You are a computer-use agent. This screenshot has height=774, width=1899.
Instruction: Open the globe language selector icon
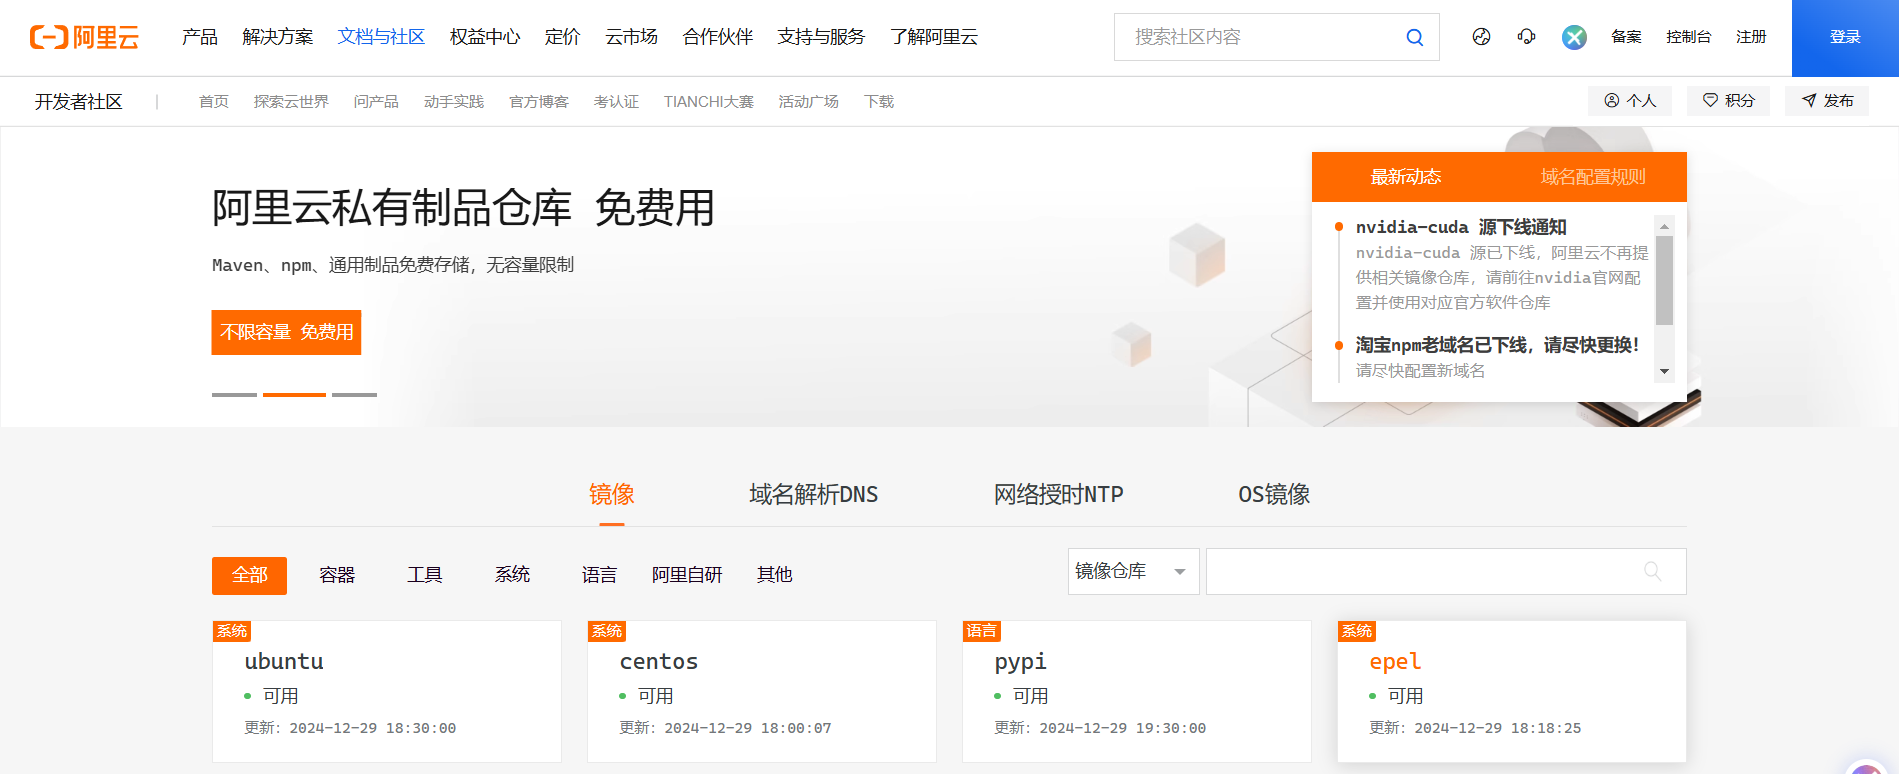coord(1481,37)
